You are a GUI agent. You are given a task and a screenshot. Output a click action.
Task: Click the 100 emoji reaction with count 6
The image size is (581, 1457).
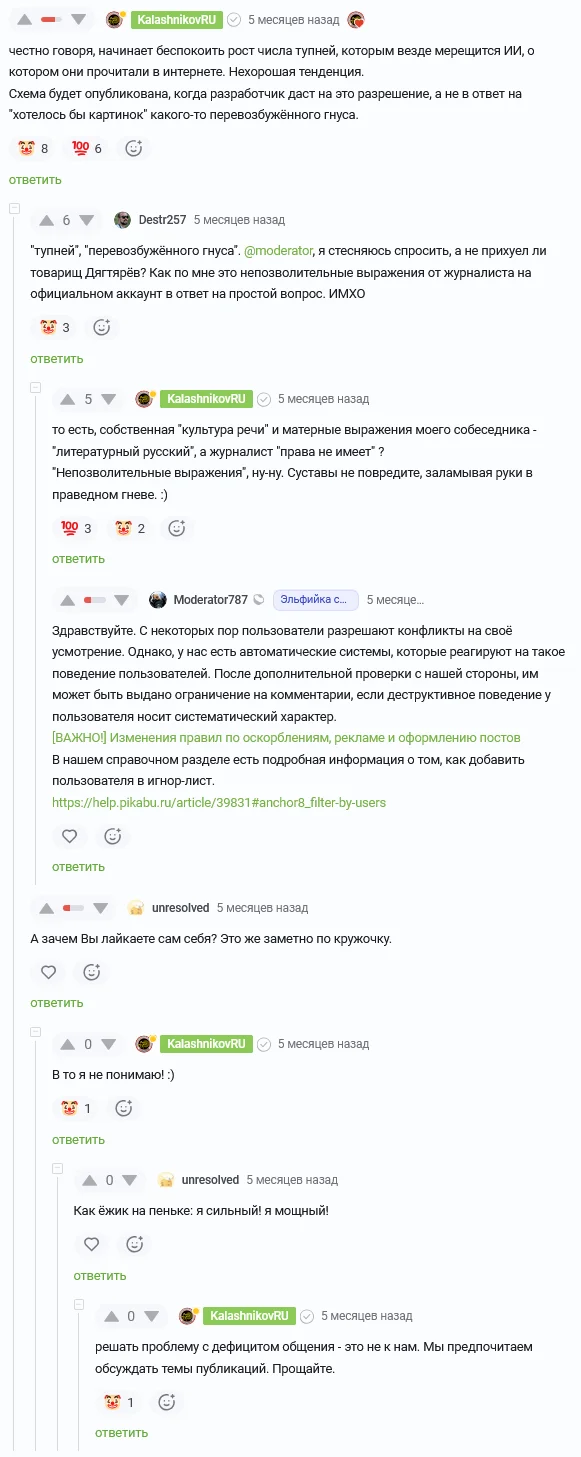[x=88, y=148]
